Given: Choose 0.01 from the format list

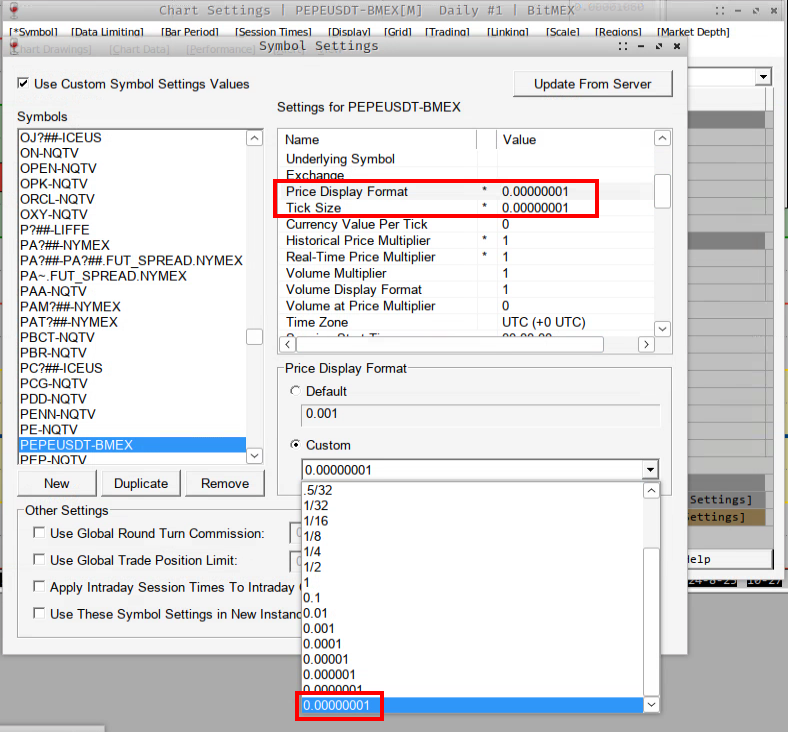Looking at the screenshot, I should pyautogui.click(x=472, y=613).
